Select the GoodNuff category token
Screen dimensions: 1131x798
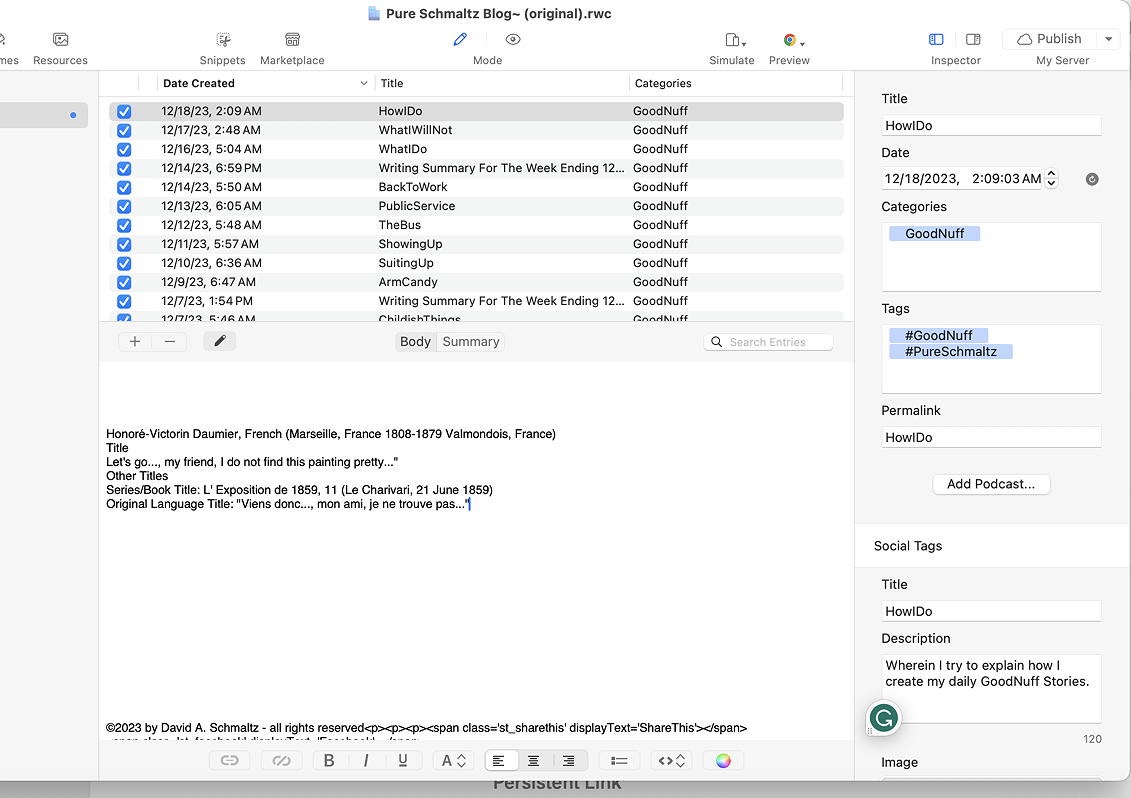point(934,234)
